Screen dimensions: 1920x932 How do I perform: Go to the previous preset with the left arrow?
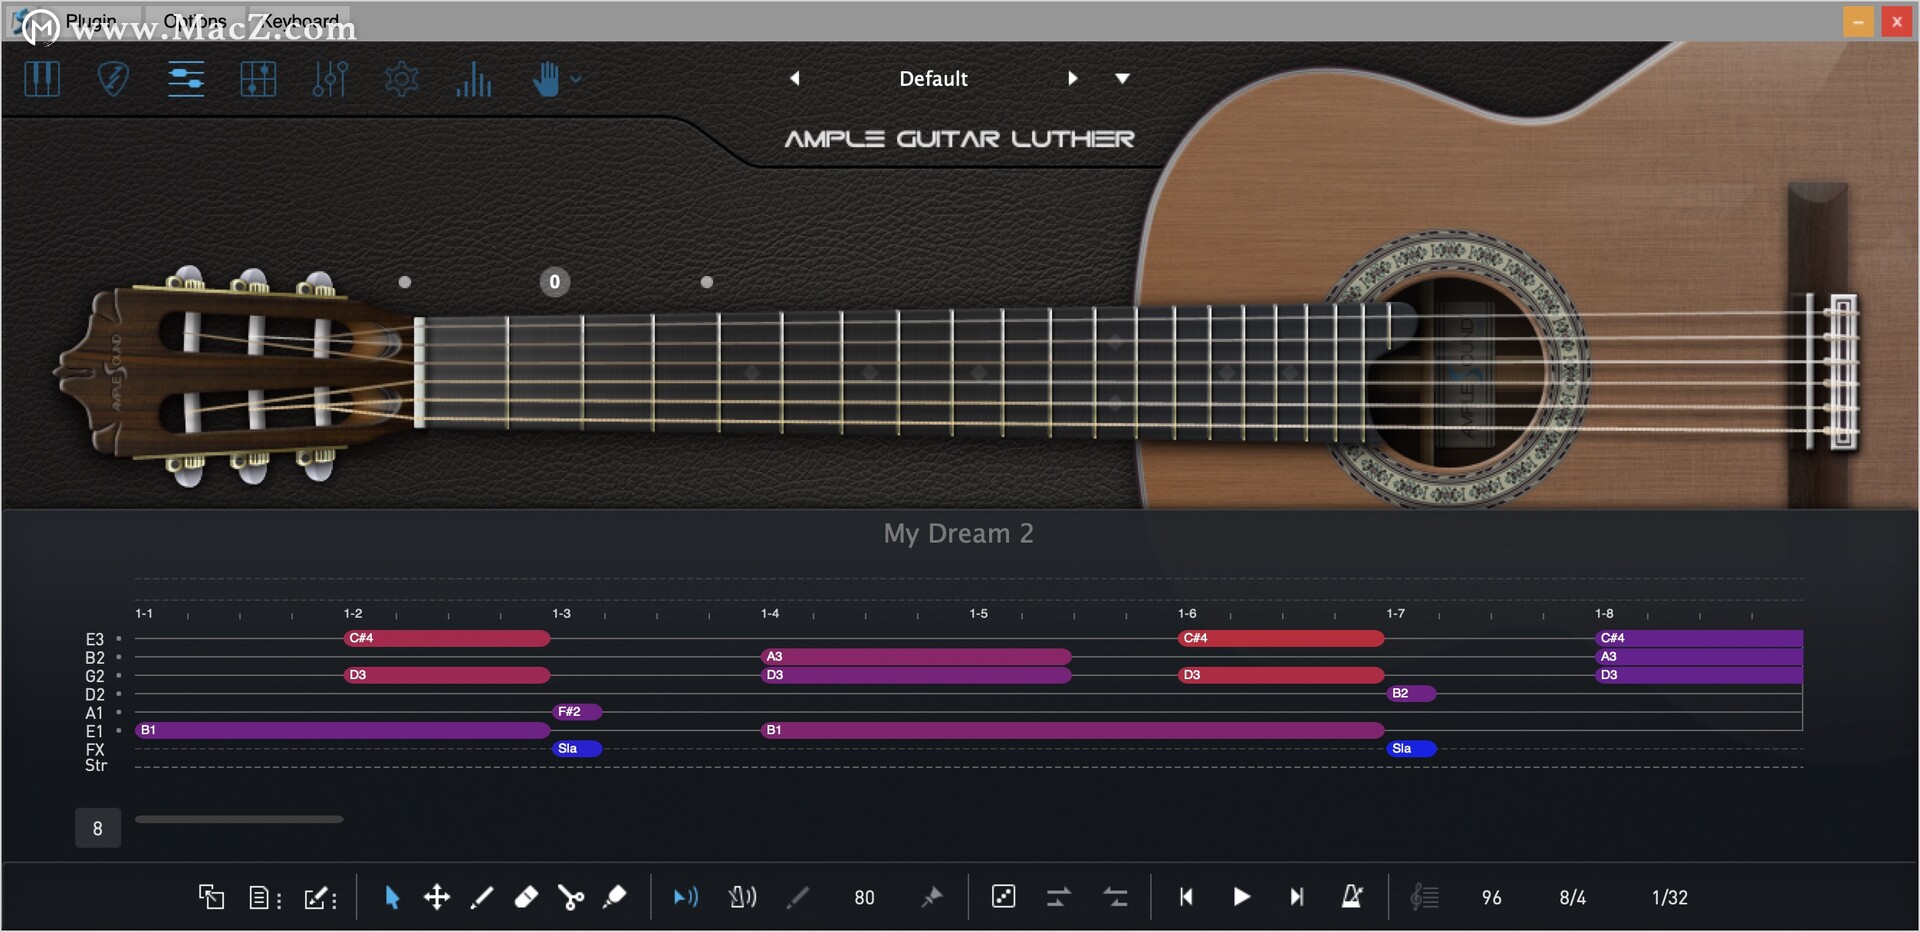[x=795, y=78]
